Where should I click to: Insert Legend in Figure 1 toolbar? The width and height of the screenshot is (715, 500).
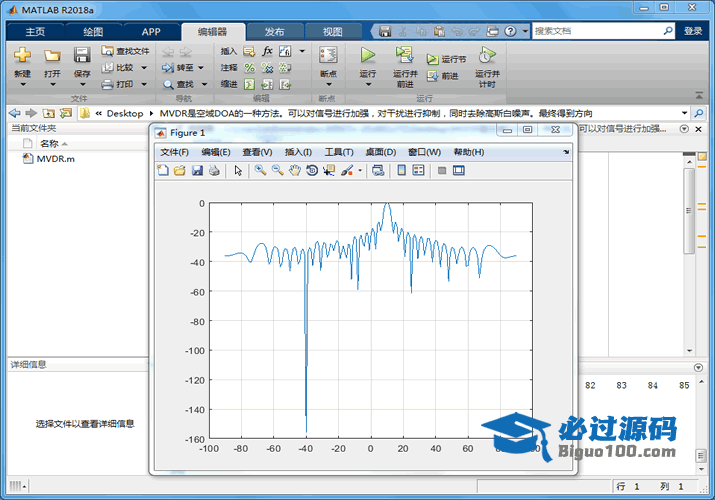click(418, 170)
